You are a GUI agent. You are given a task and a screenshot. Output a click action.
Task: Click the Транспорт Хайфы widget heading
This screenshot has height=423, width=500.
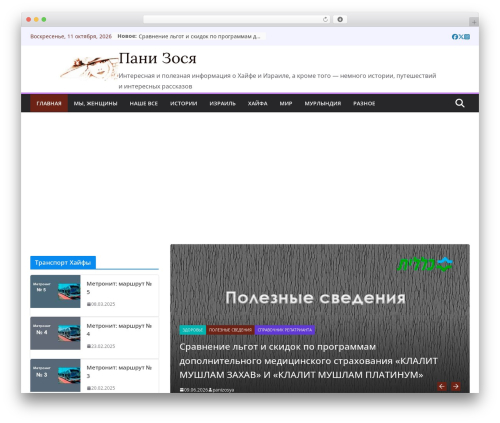tap(63, 263)
